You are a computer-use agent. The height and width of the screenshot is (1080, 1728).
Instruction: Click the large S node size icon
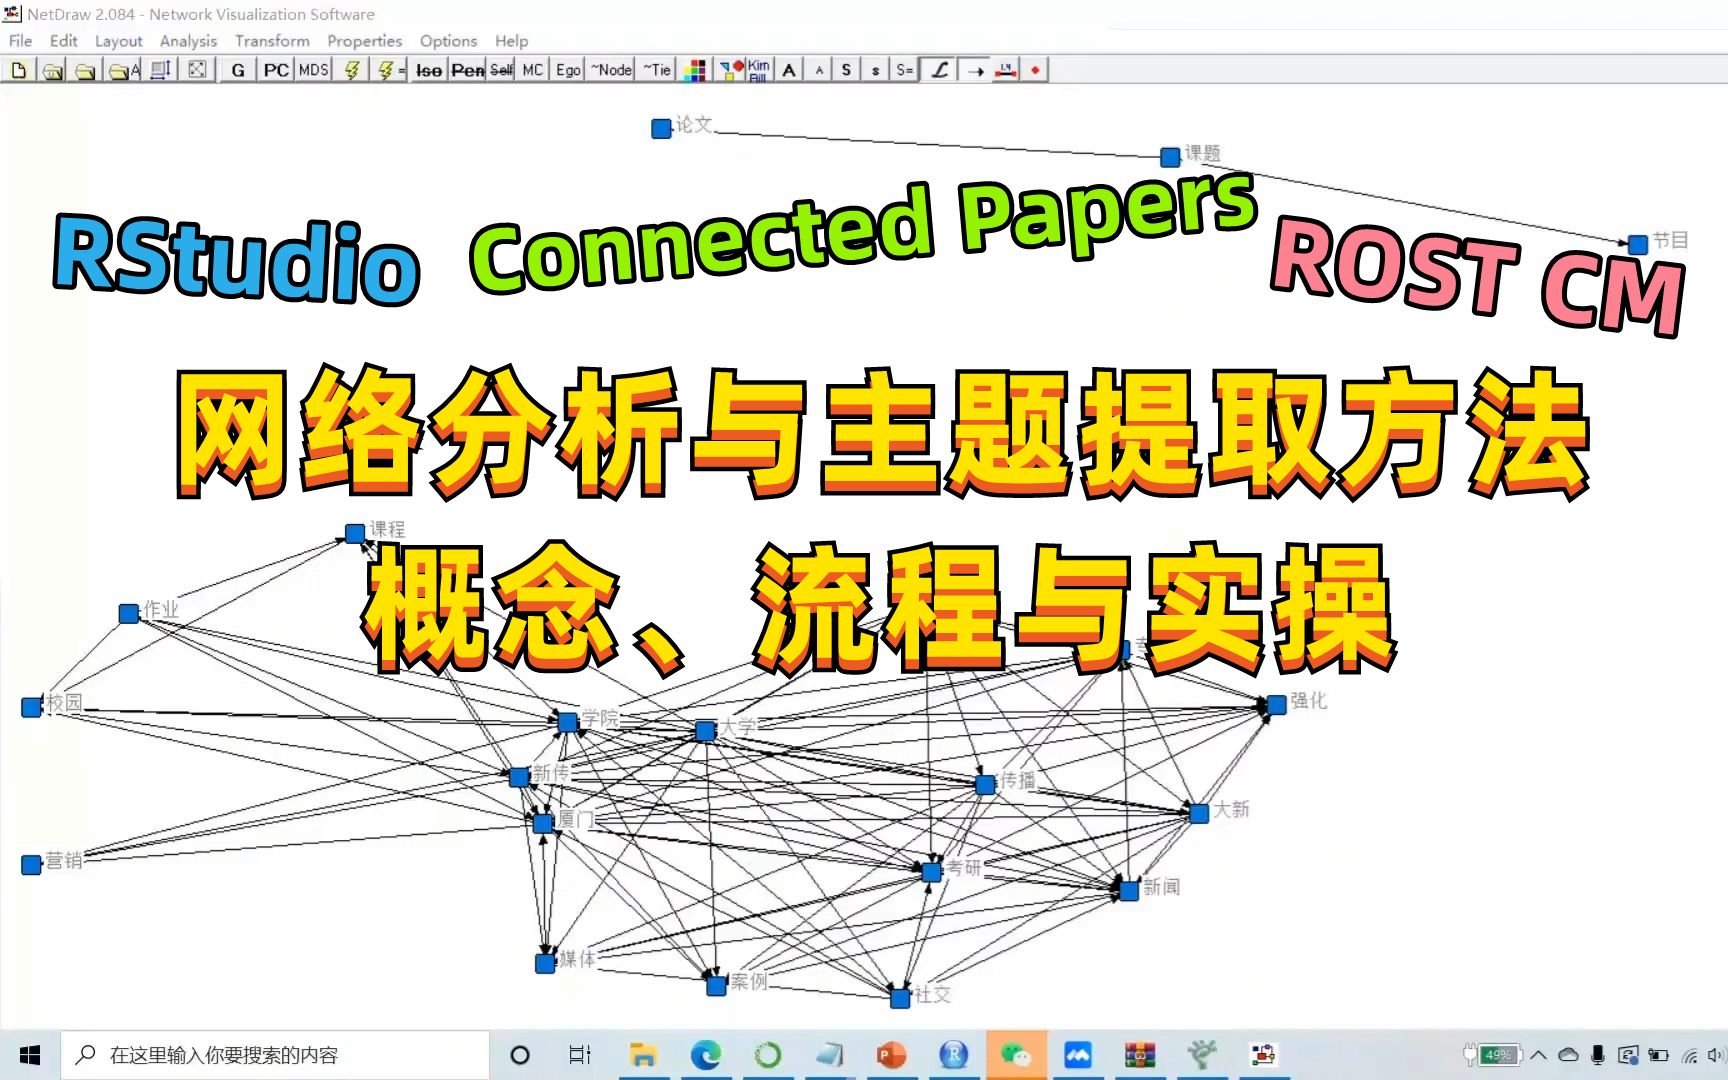847,70
